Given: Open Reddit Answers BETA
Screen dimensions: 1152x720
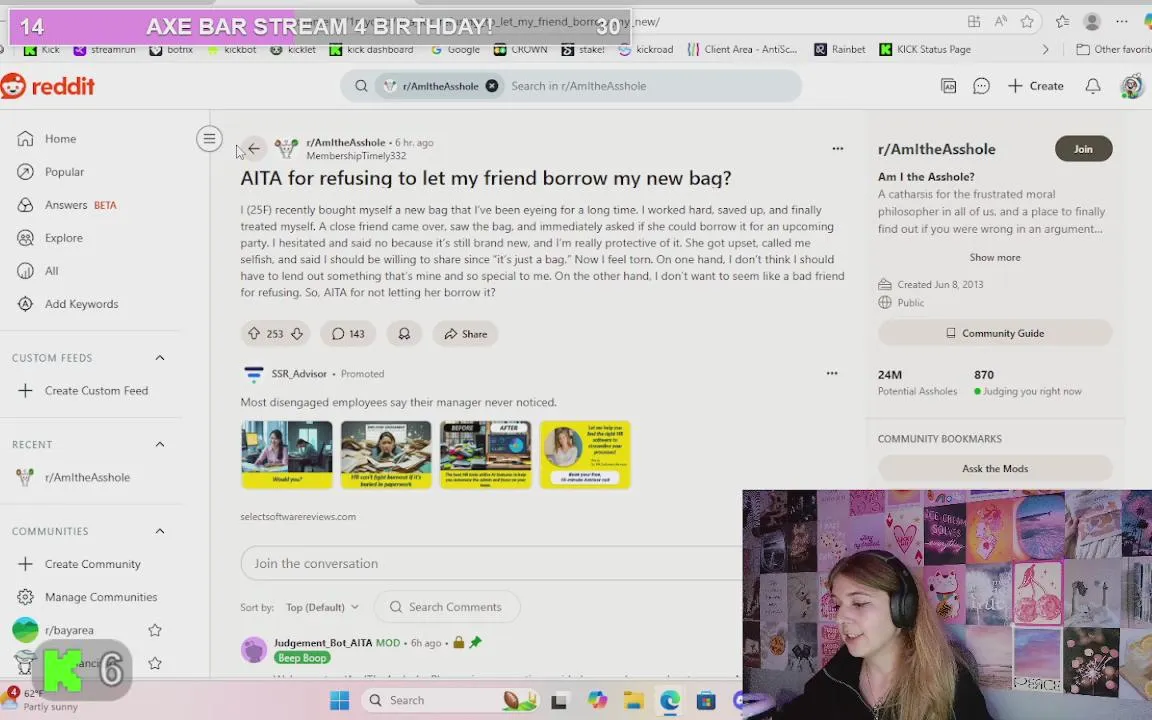Looking at the screenshot, I should [x=80, y=205].
